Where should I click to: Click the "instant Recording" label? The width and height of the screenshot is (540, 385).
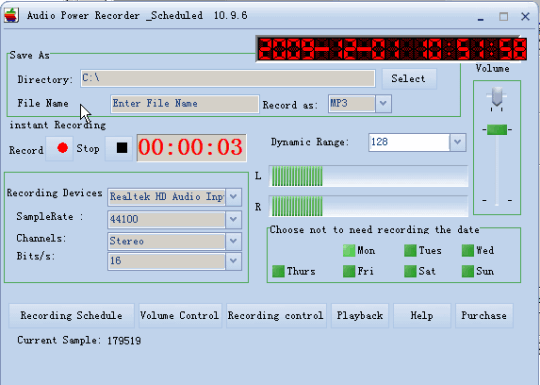(58, 125)
